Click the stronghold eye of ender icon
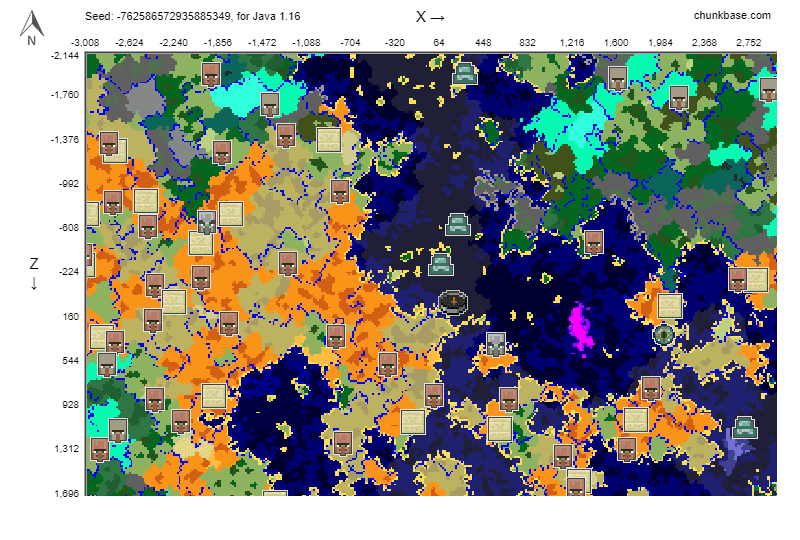Viewport: 800px width, 540px height. pyautogui.click(x=664, y=335)
